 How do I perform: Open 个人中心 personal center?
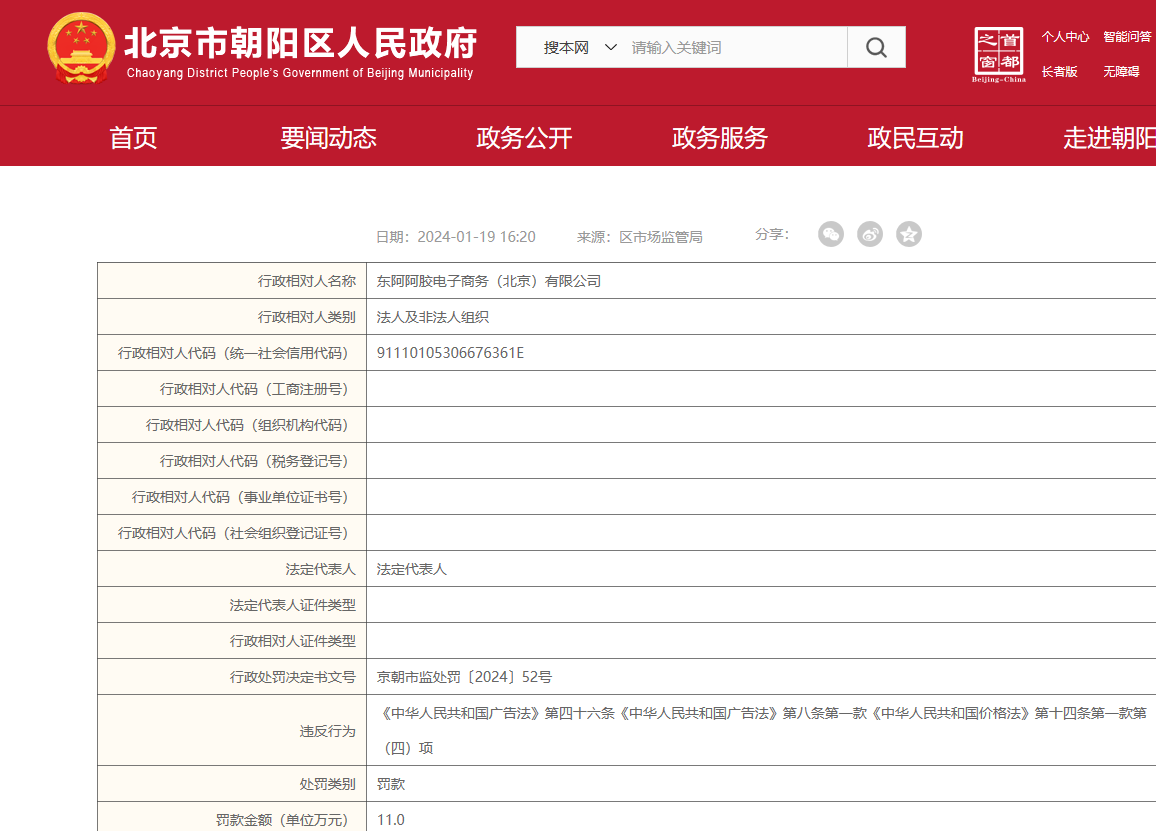[1067, 36]
